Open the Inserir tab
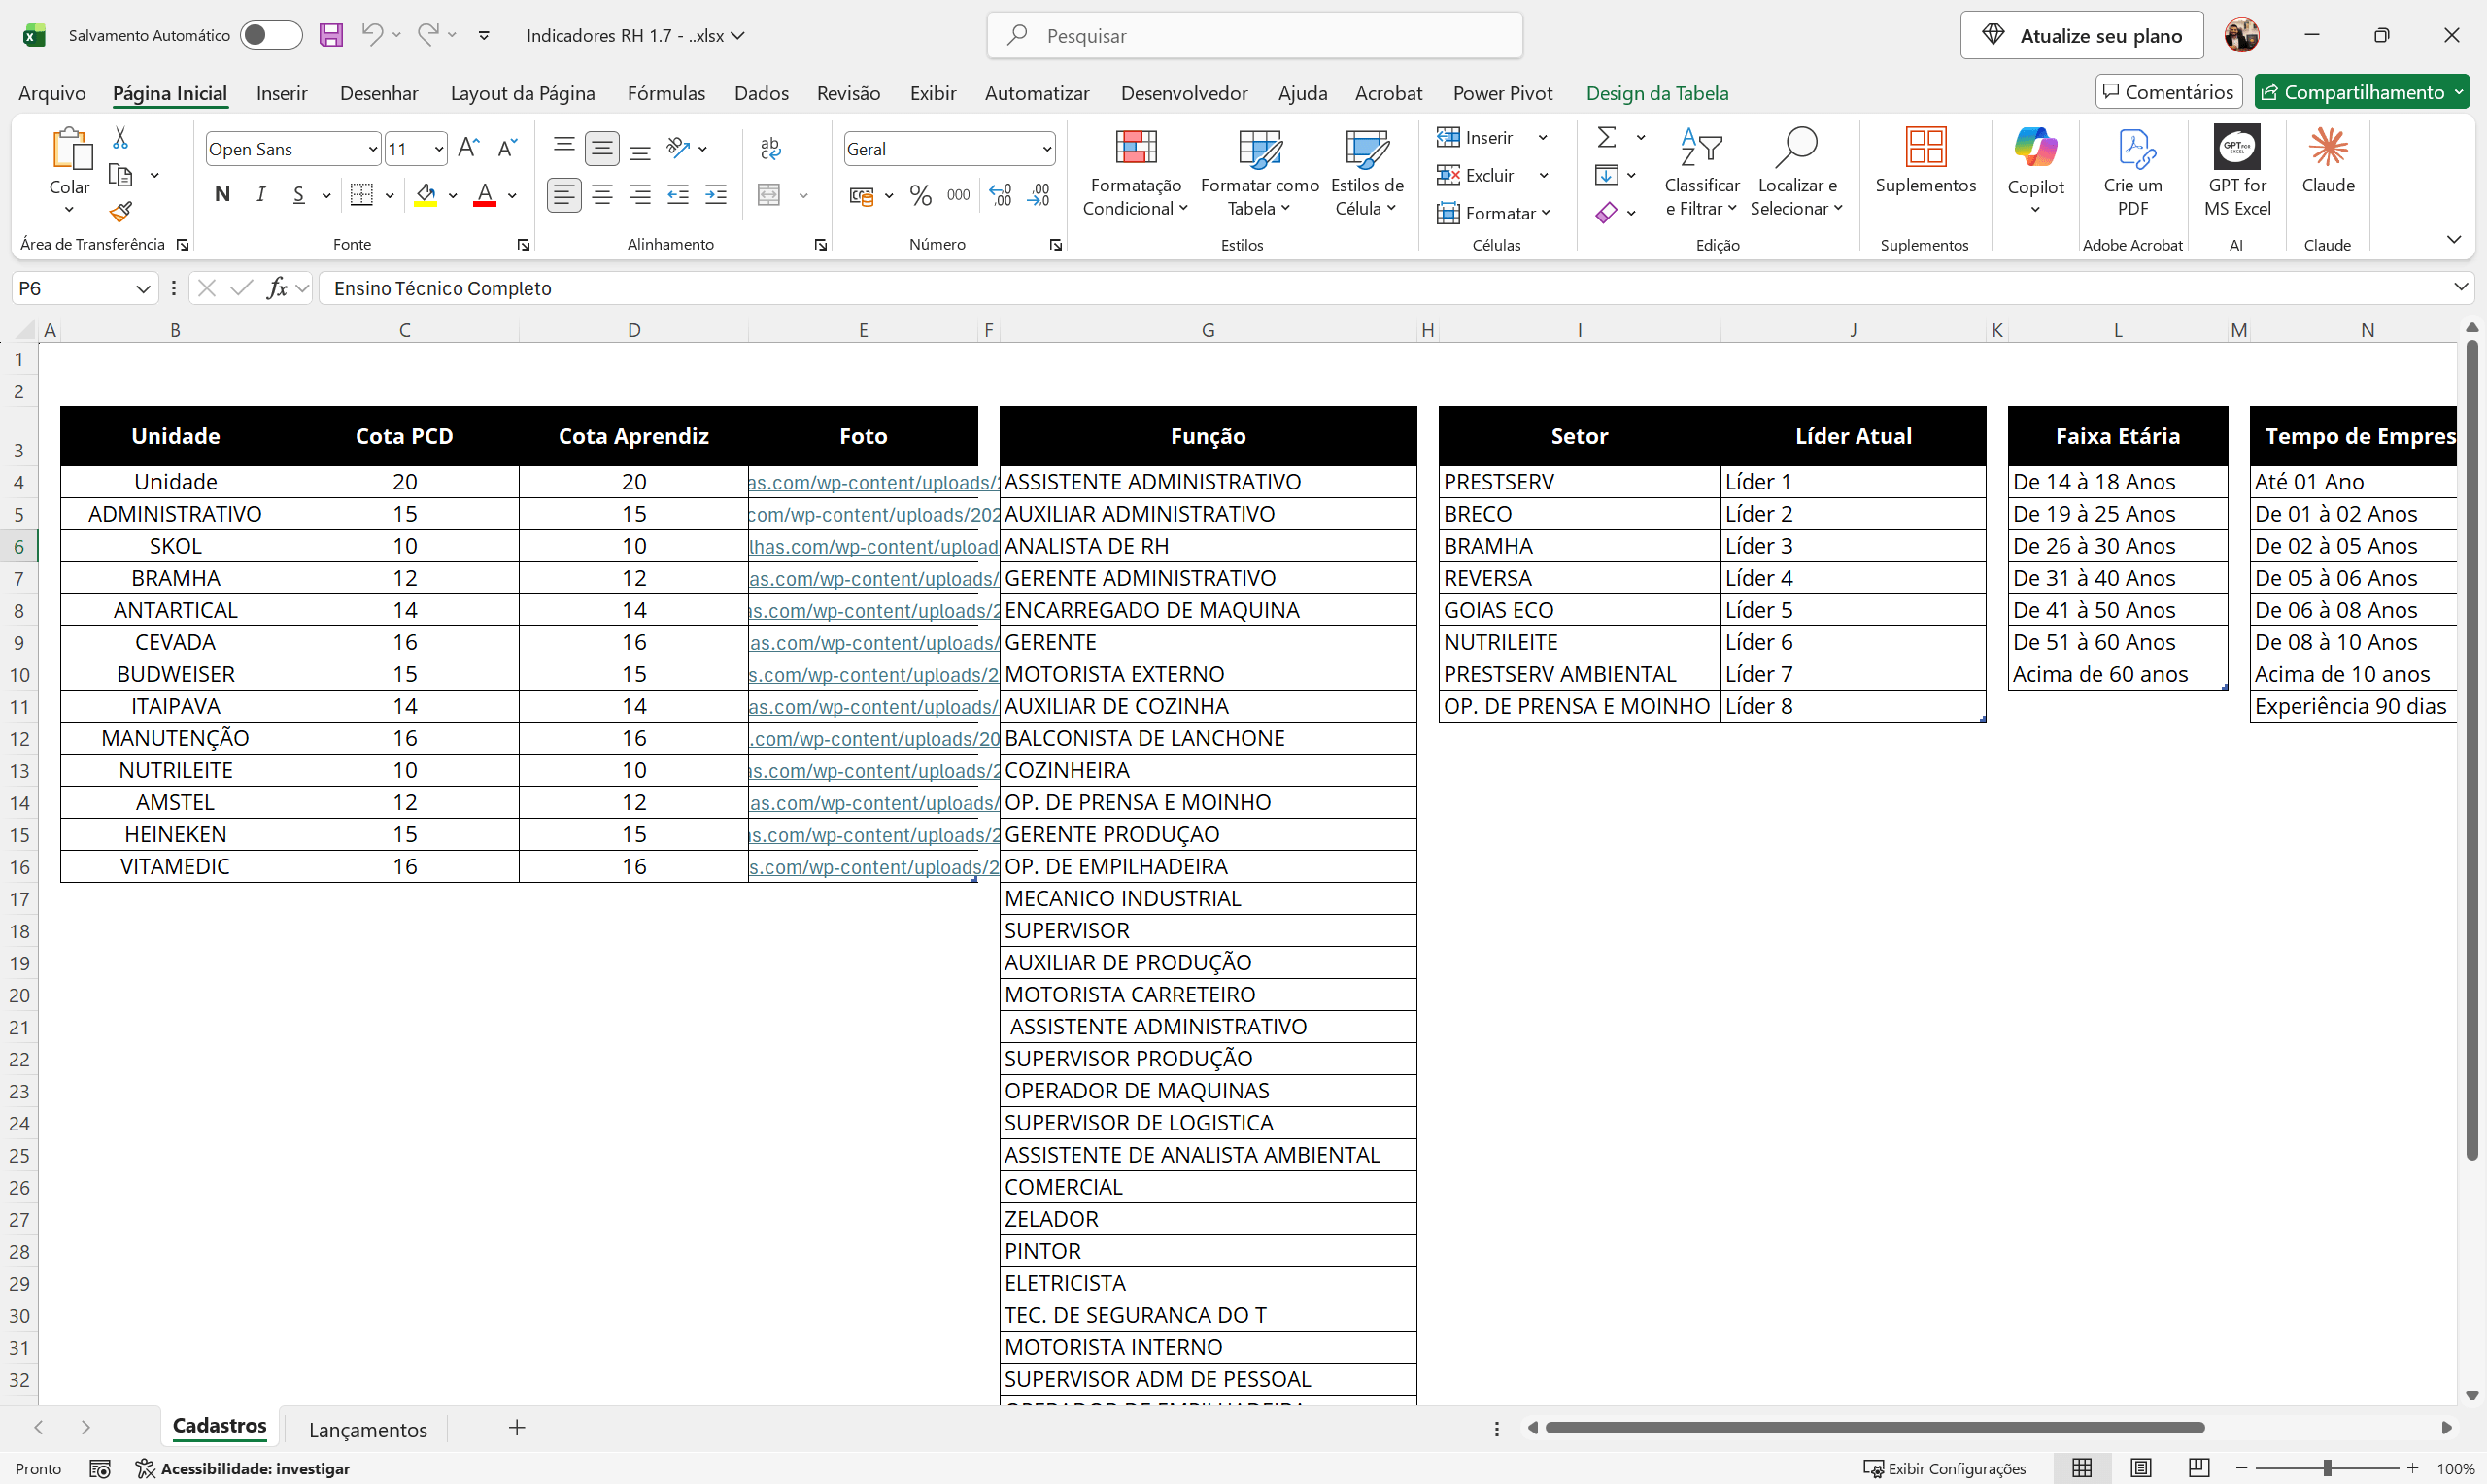The height and width of the screenshot is (1484, 2487). [x=281, y=93]
